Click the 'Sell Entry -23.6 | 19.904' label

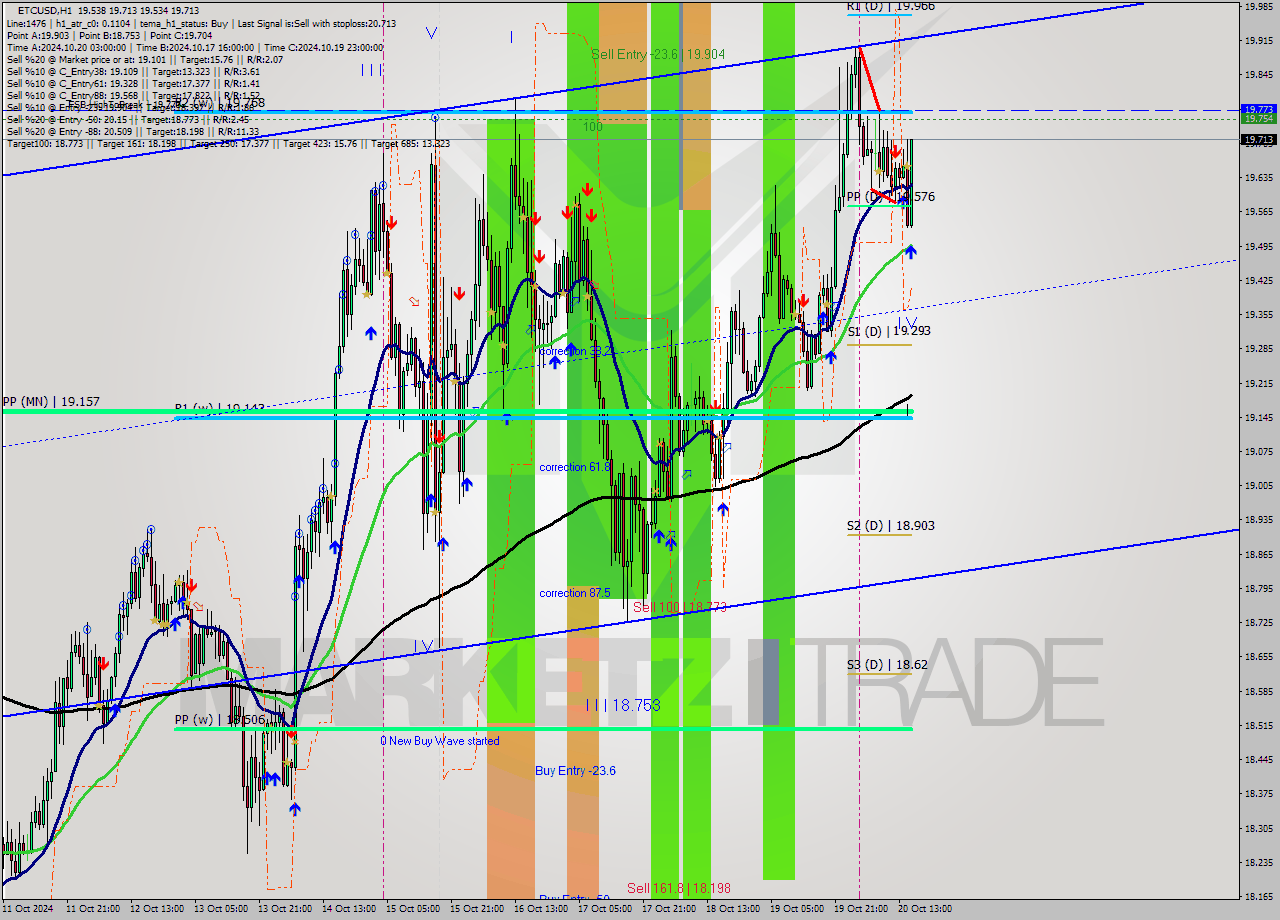point(658,54)
